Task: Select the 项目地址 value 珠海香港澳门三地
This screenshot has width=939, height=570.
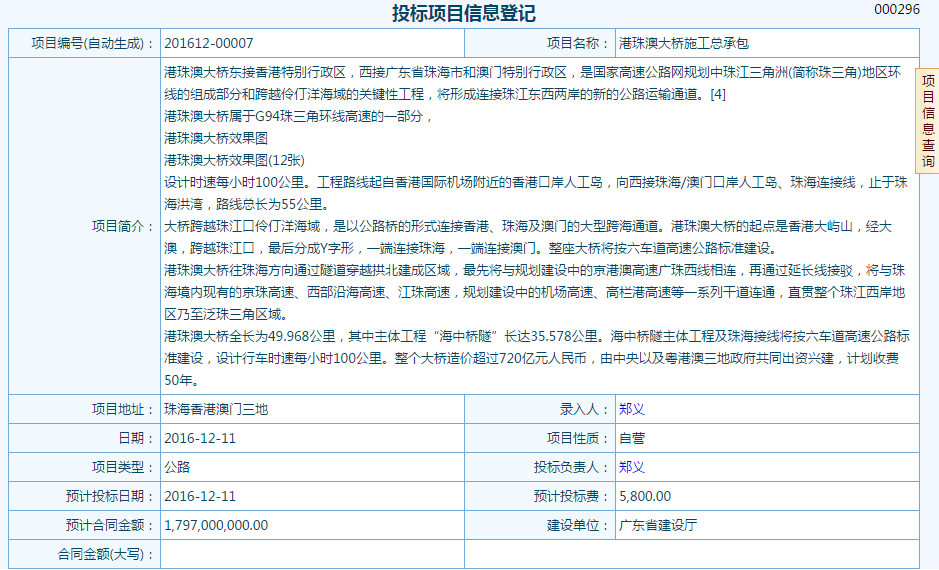Action: pyautogui.click(x=216, y=410)
